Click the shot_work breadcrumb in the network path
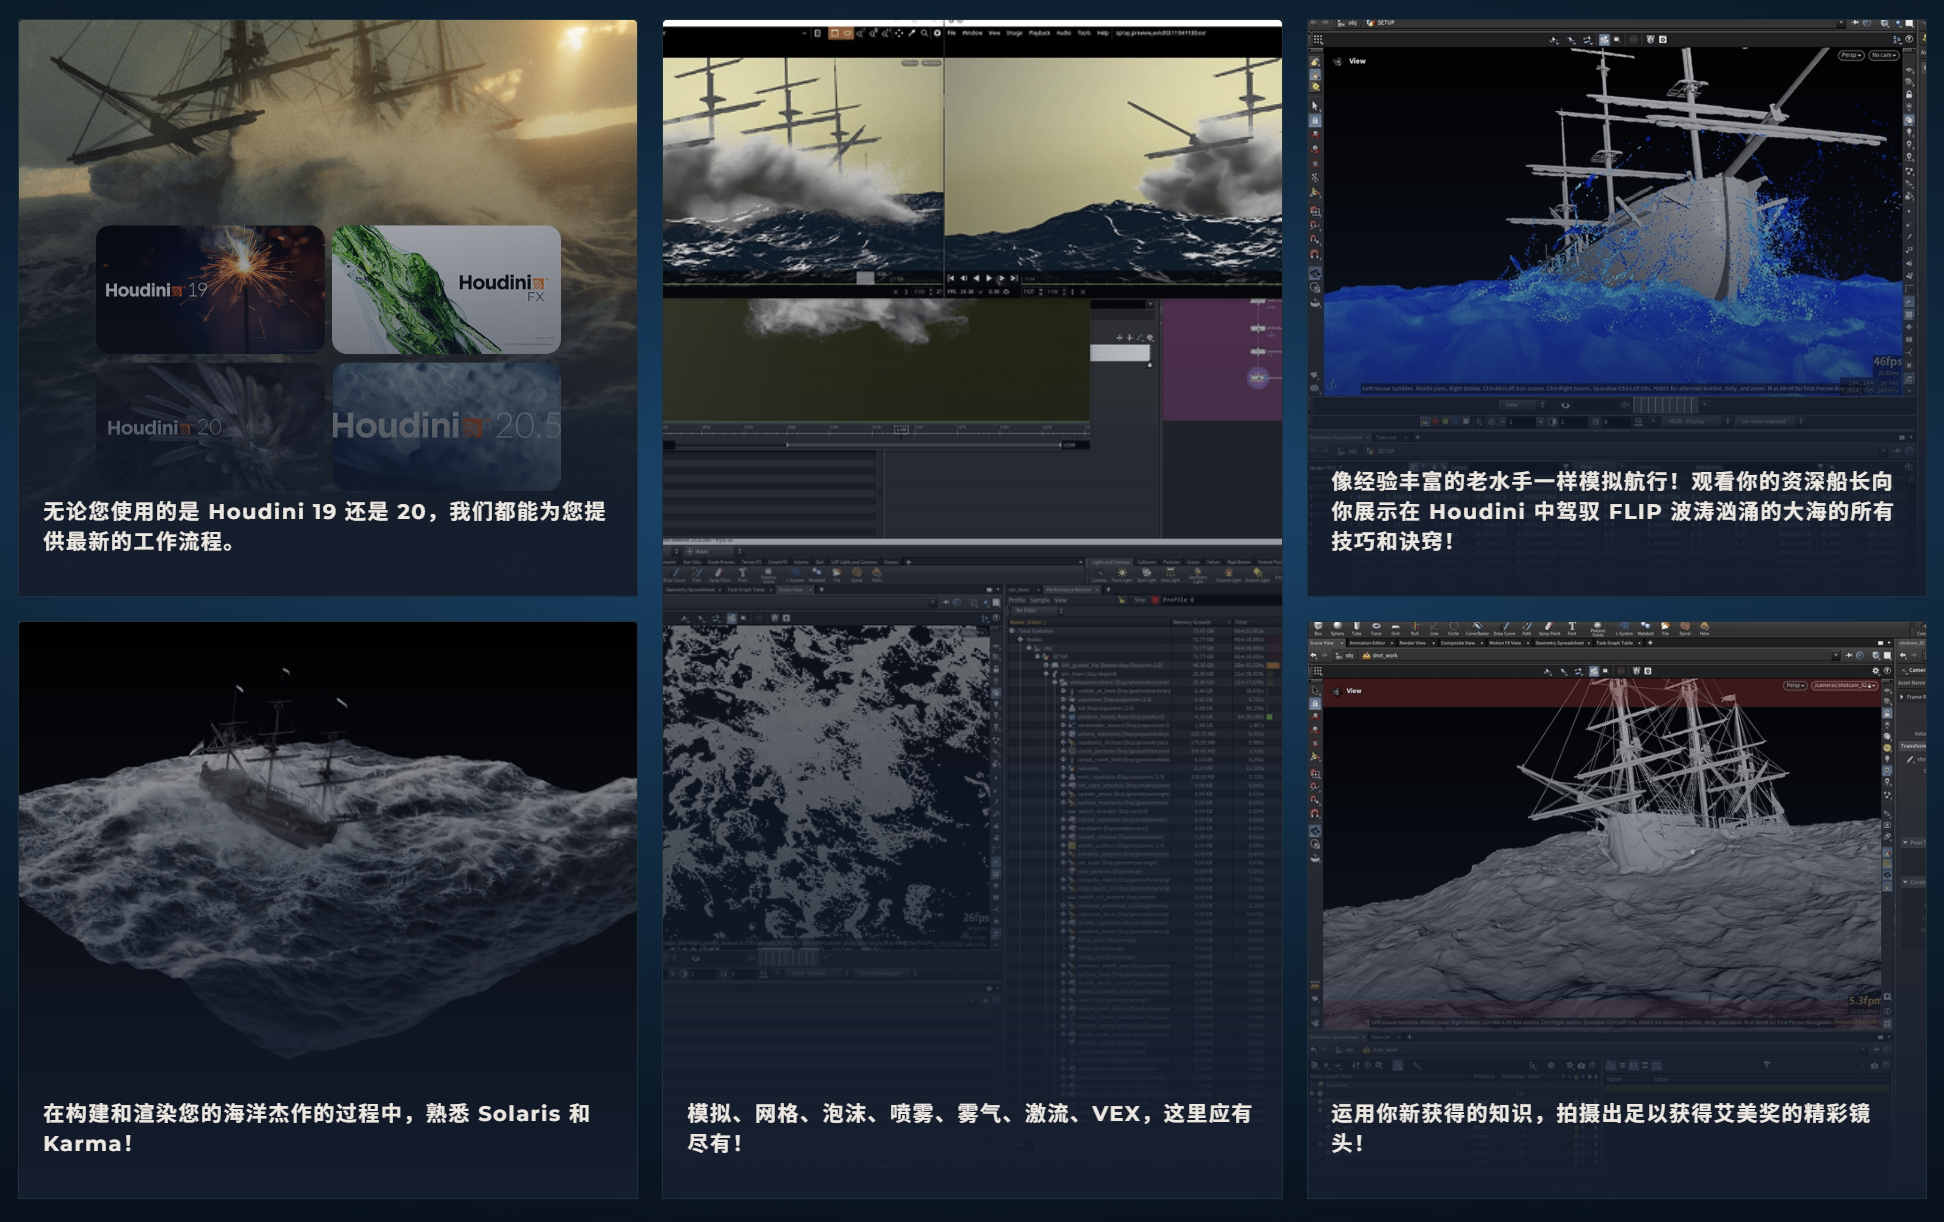1944x1222 pixels. 1383,657
